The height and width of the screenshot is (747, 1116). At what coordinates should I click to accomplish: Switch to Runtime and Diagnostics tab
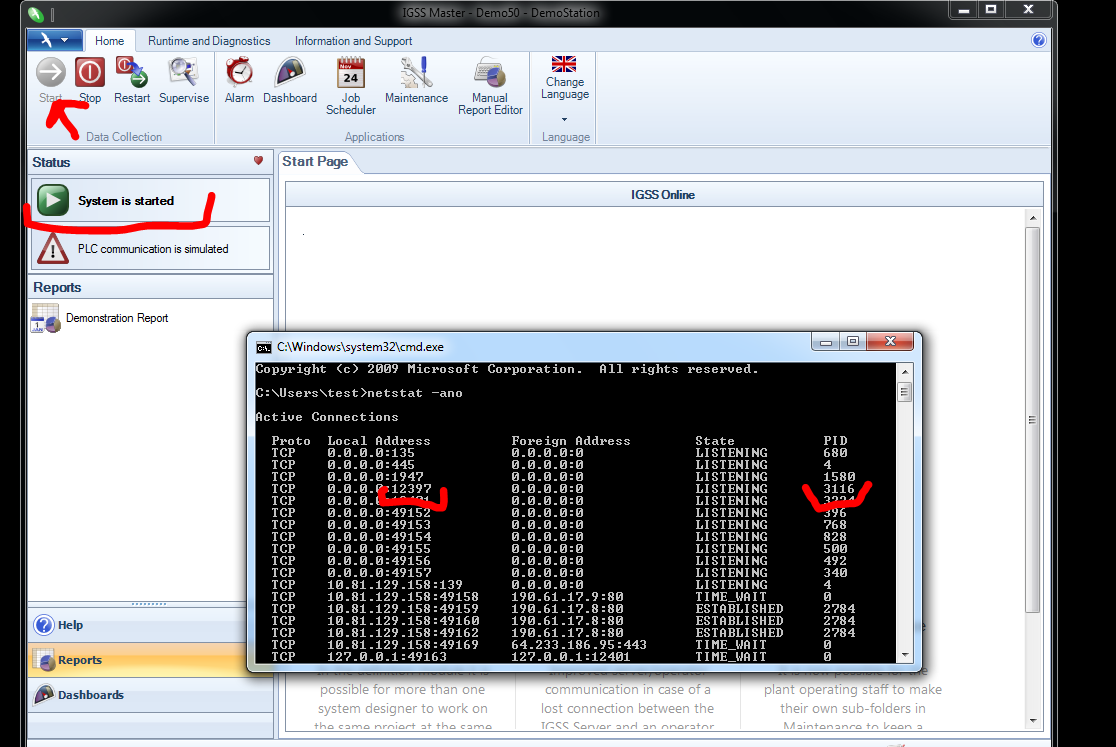click(x=209, y=41)
